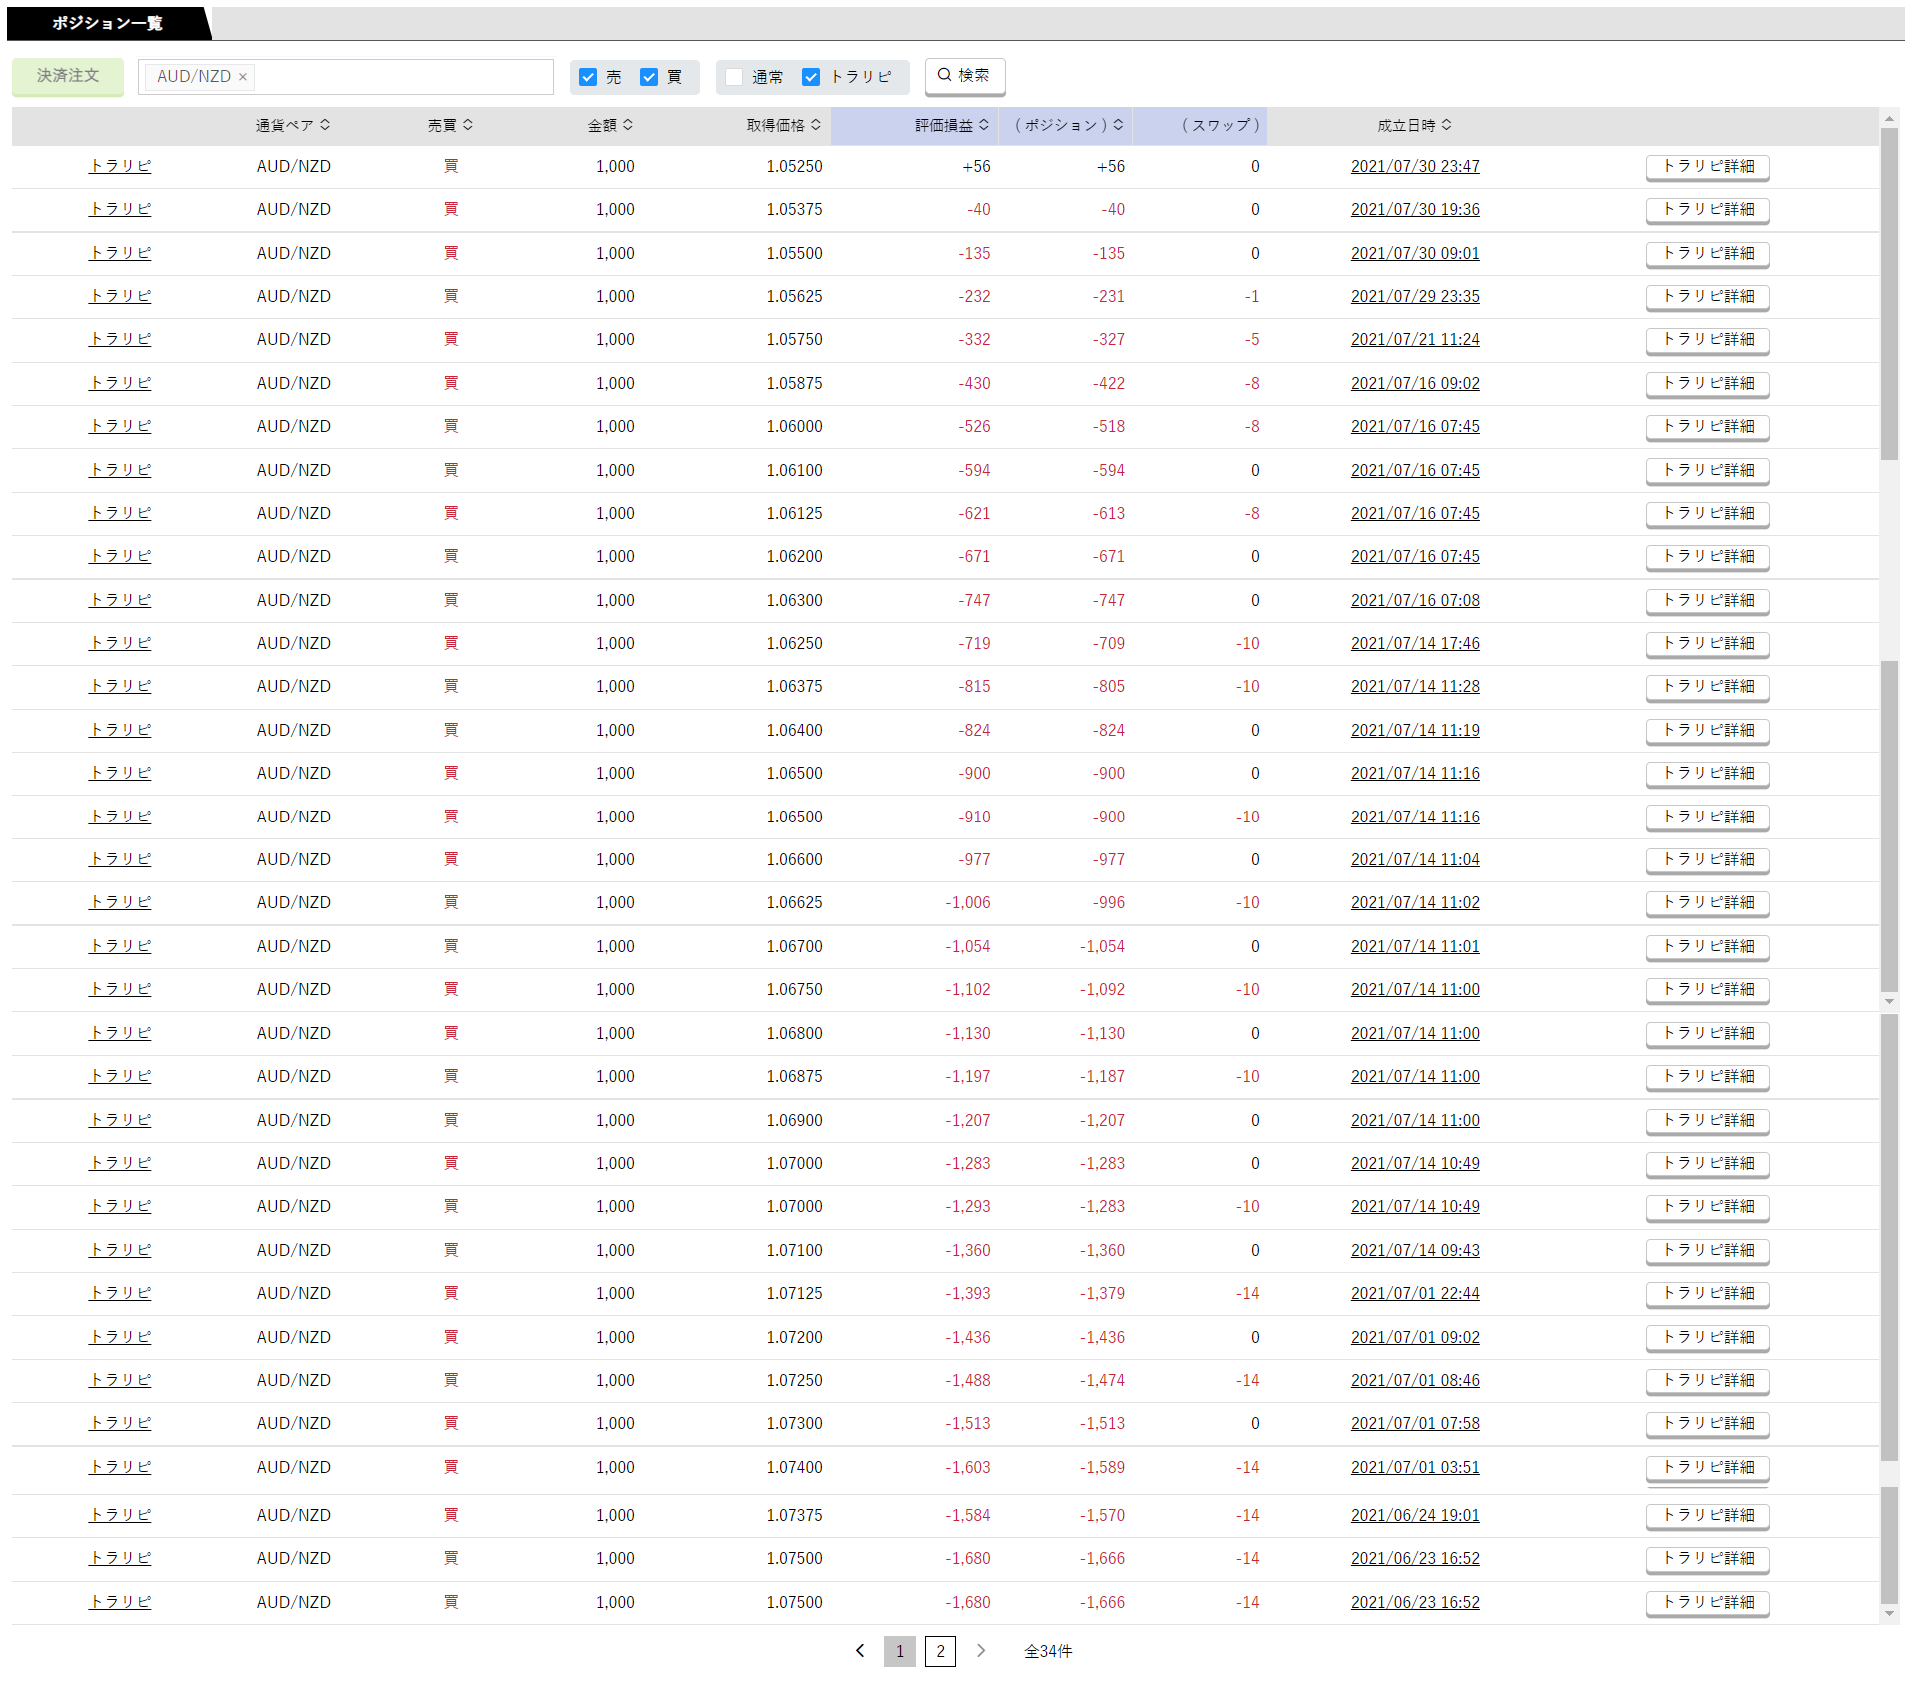Select price cell 1.07375
The width and height of the screenshot is (1918, 1681).
(794, 1515)
